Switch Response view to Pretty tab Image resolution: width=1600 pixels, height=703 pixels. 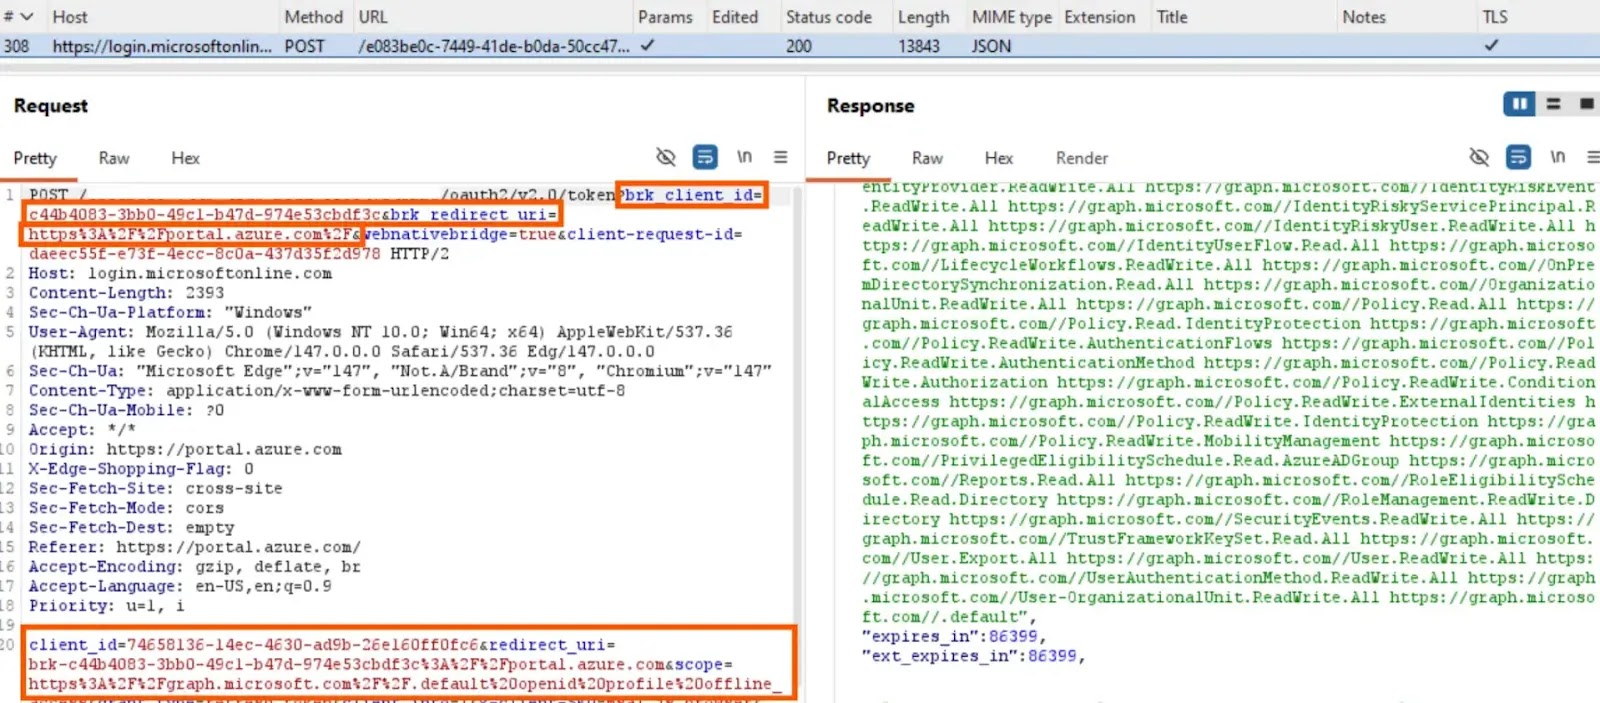(848, 158)
